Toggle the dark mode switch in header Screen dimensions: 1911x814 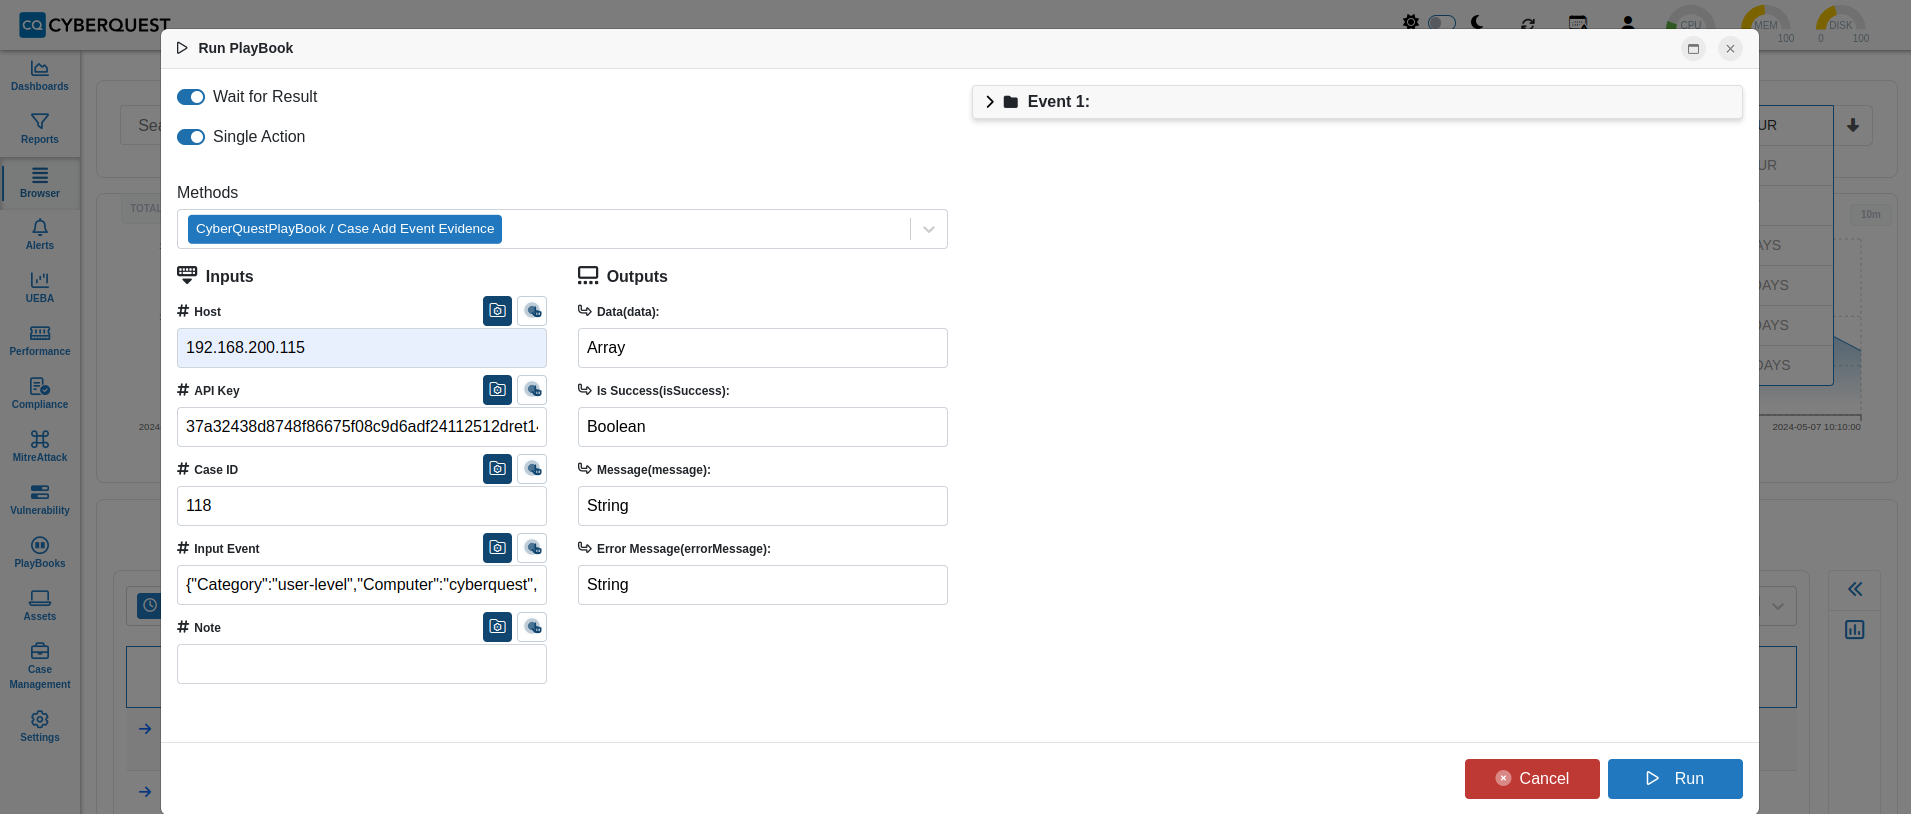[x=1441, y=22]
